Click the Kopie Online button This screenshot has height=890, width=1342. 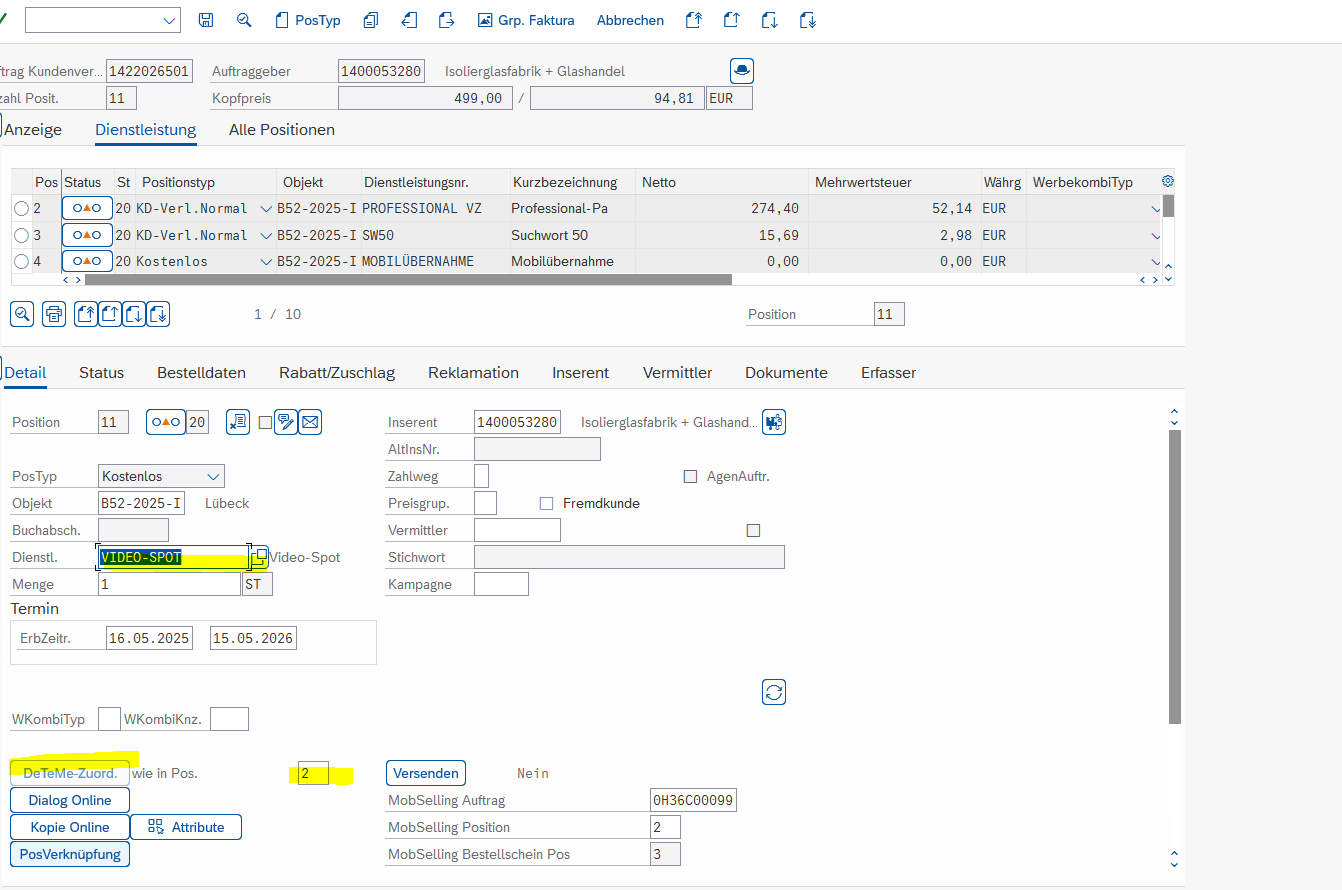pos(70,827)
